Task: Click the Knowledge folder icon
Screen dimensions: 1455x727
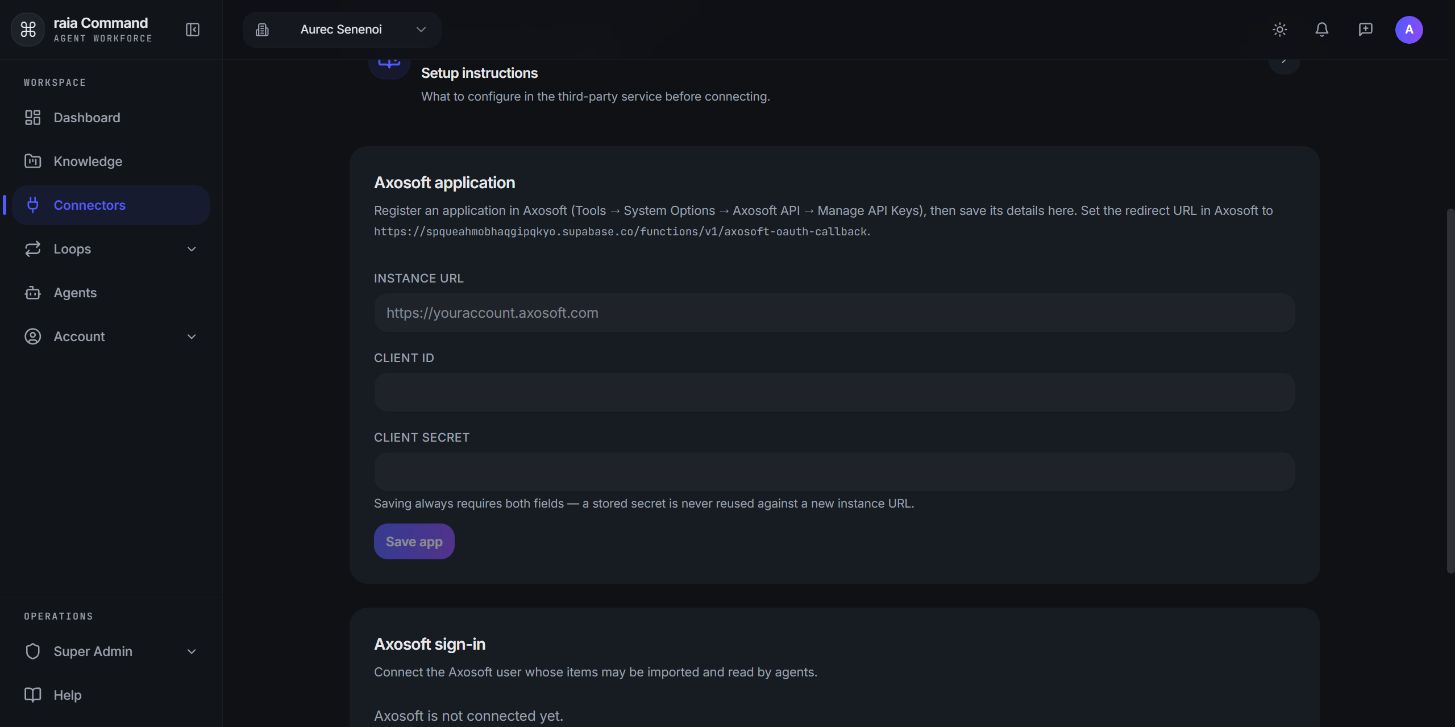Action: click(33, 161)
